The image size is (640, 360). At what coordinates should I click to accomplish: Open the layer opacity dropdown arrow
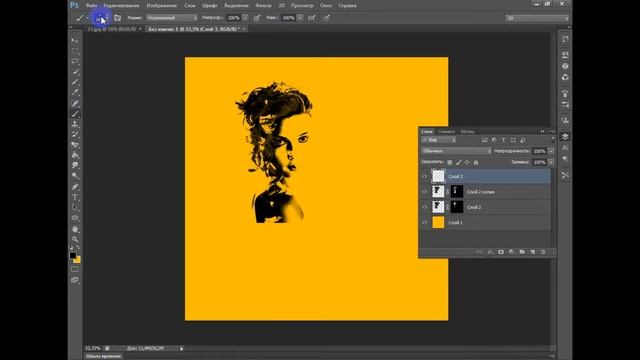point(551,151)
